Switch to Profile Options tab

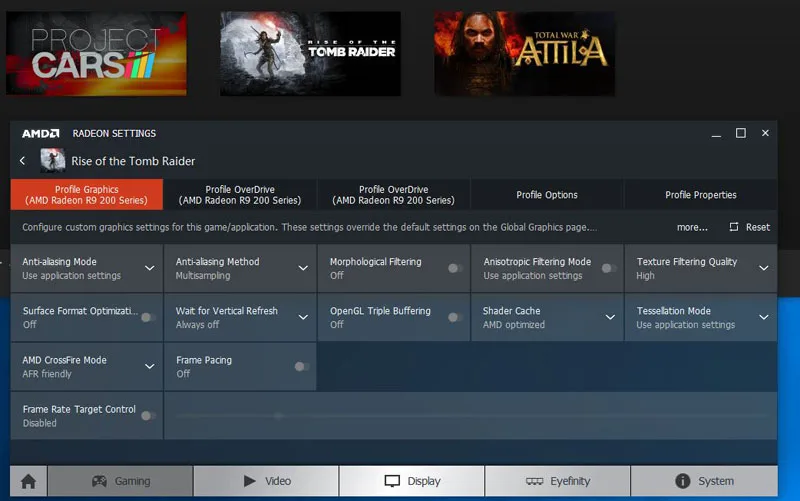547,195
